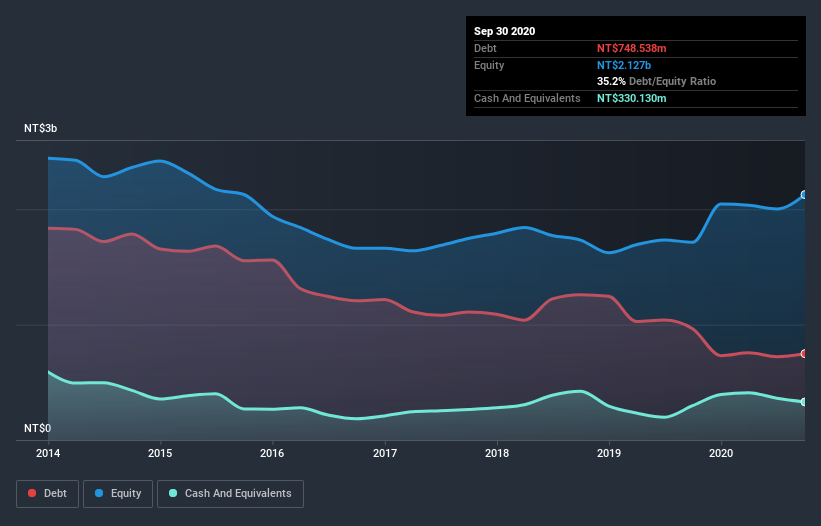Click the Equity value NT$2.127b in tooltip
The width and height of the screenshot is (821, 526).
click(x=624, y=65)
